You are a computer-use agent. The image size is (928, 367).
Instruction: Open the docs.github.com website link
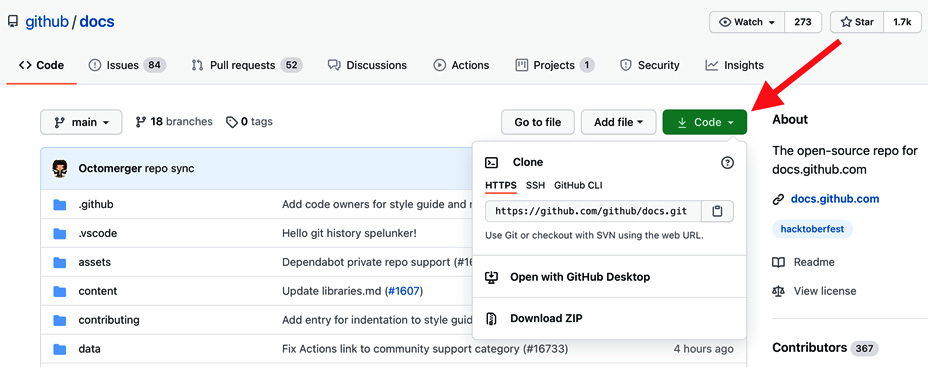835,199
